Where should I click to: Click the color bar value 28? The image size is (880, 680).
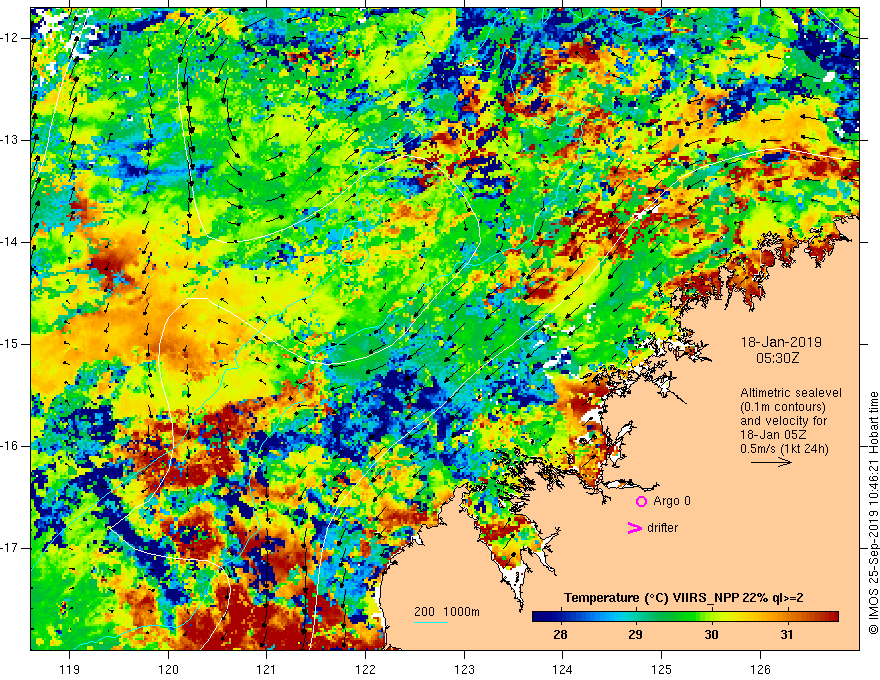coord(560,635)
